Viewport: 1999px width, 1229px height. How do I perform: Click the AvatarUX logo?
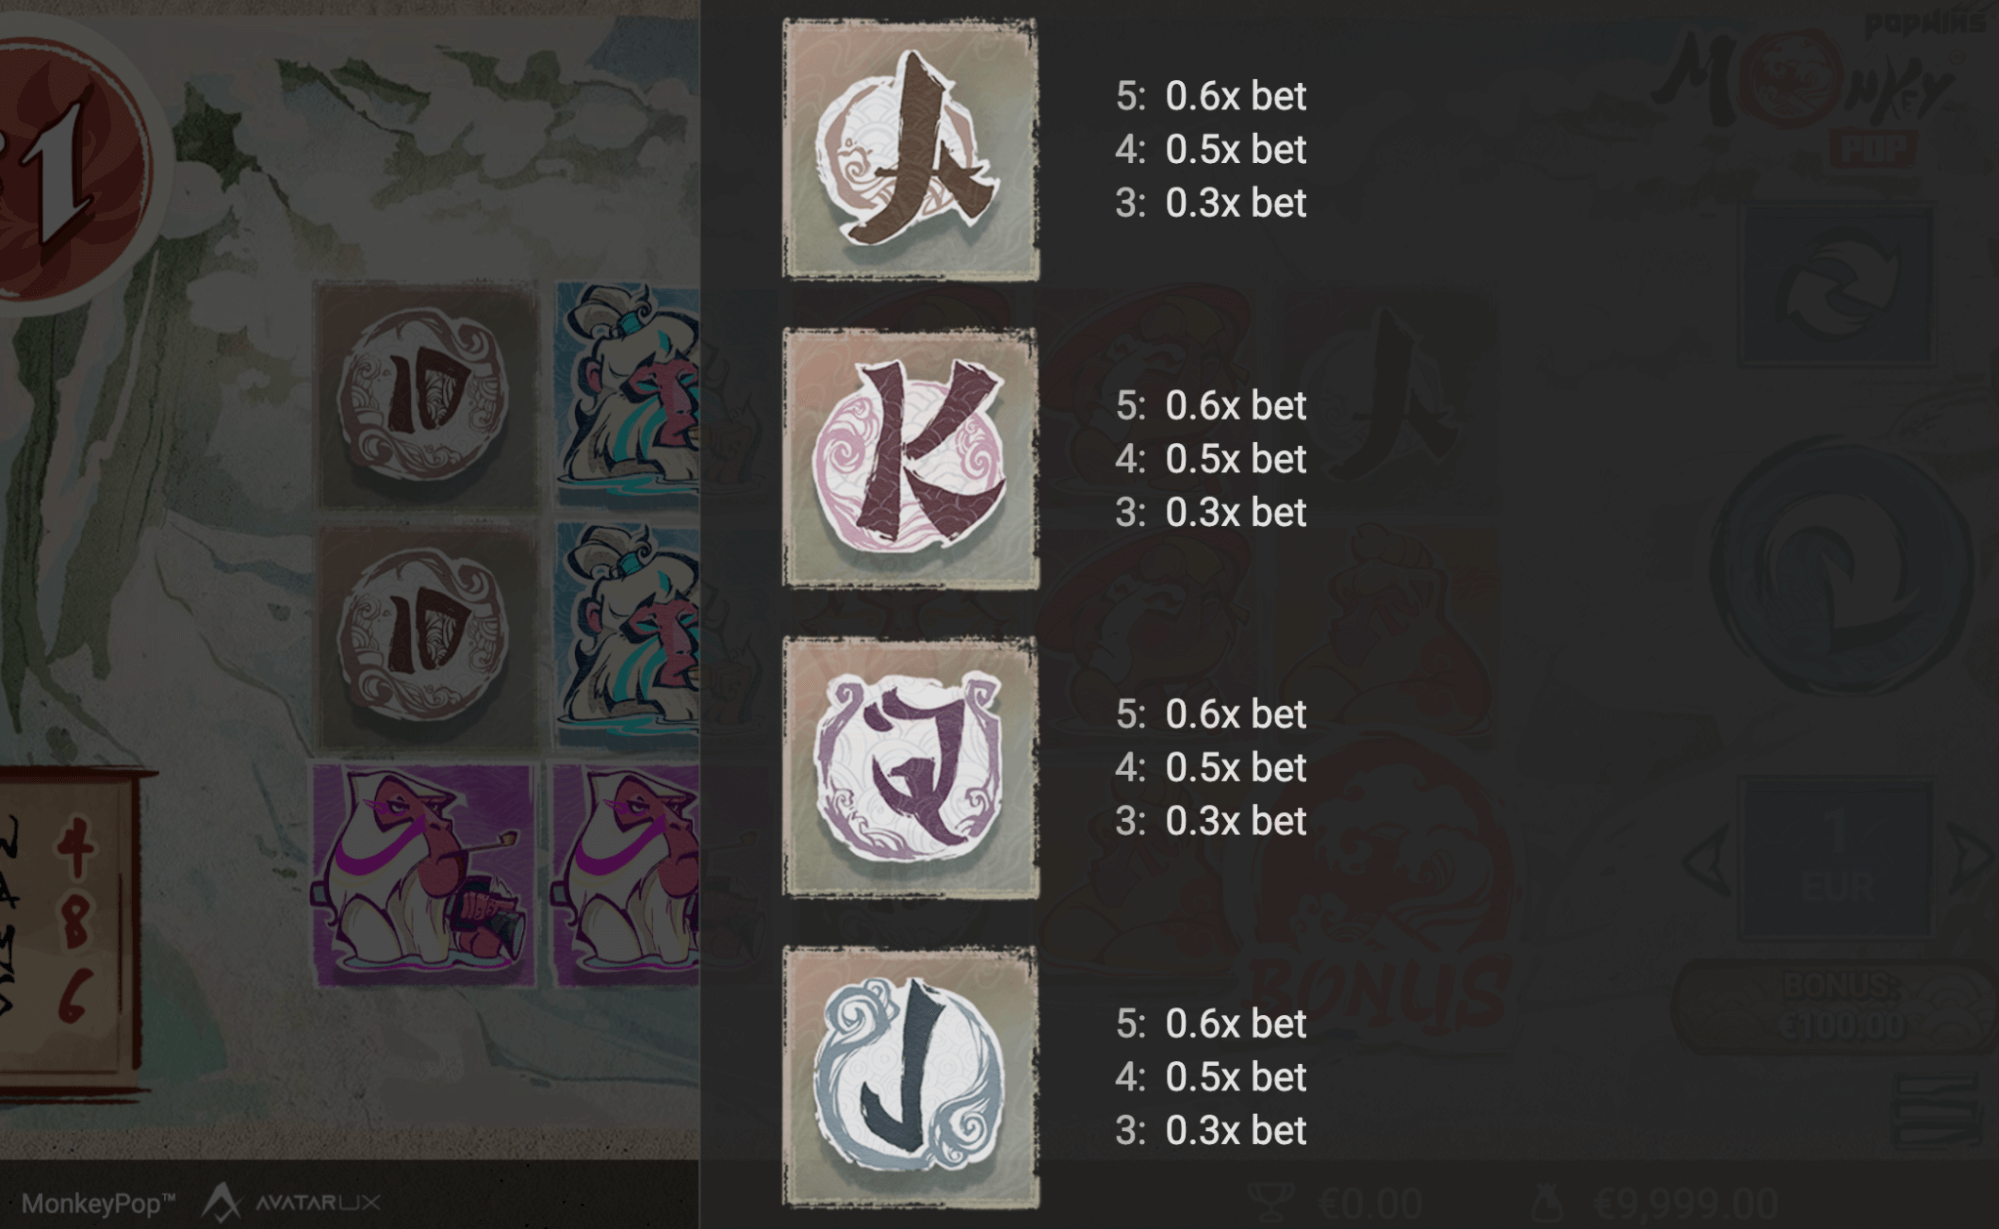(291, 1202)
